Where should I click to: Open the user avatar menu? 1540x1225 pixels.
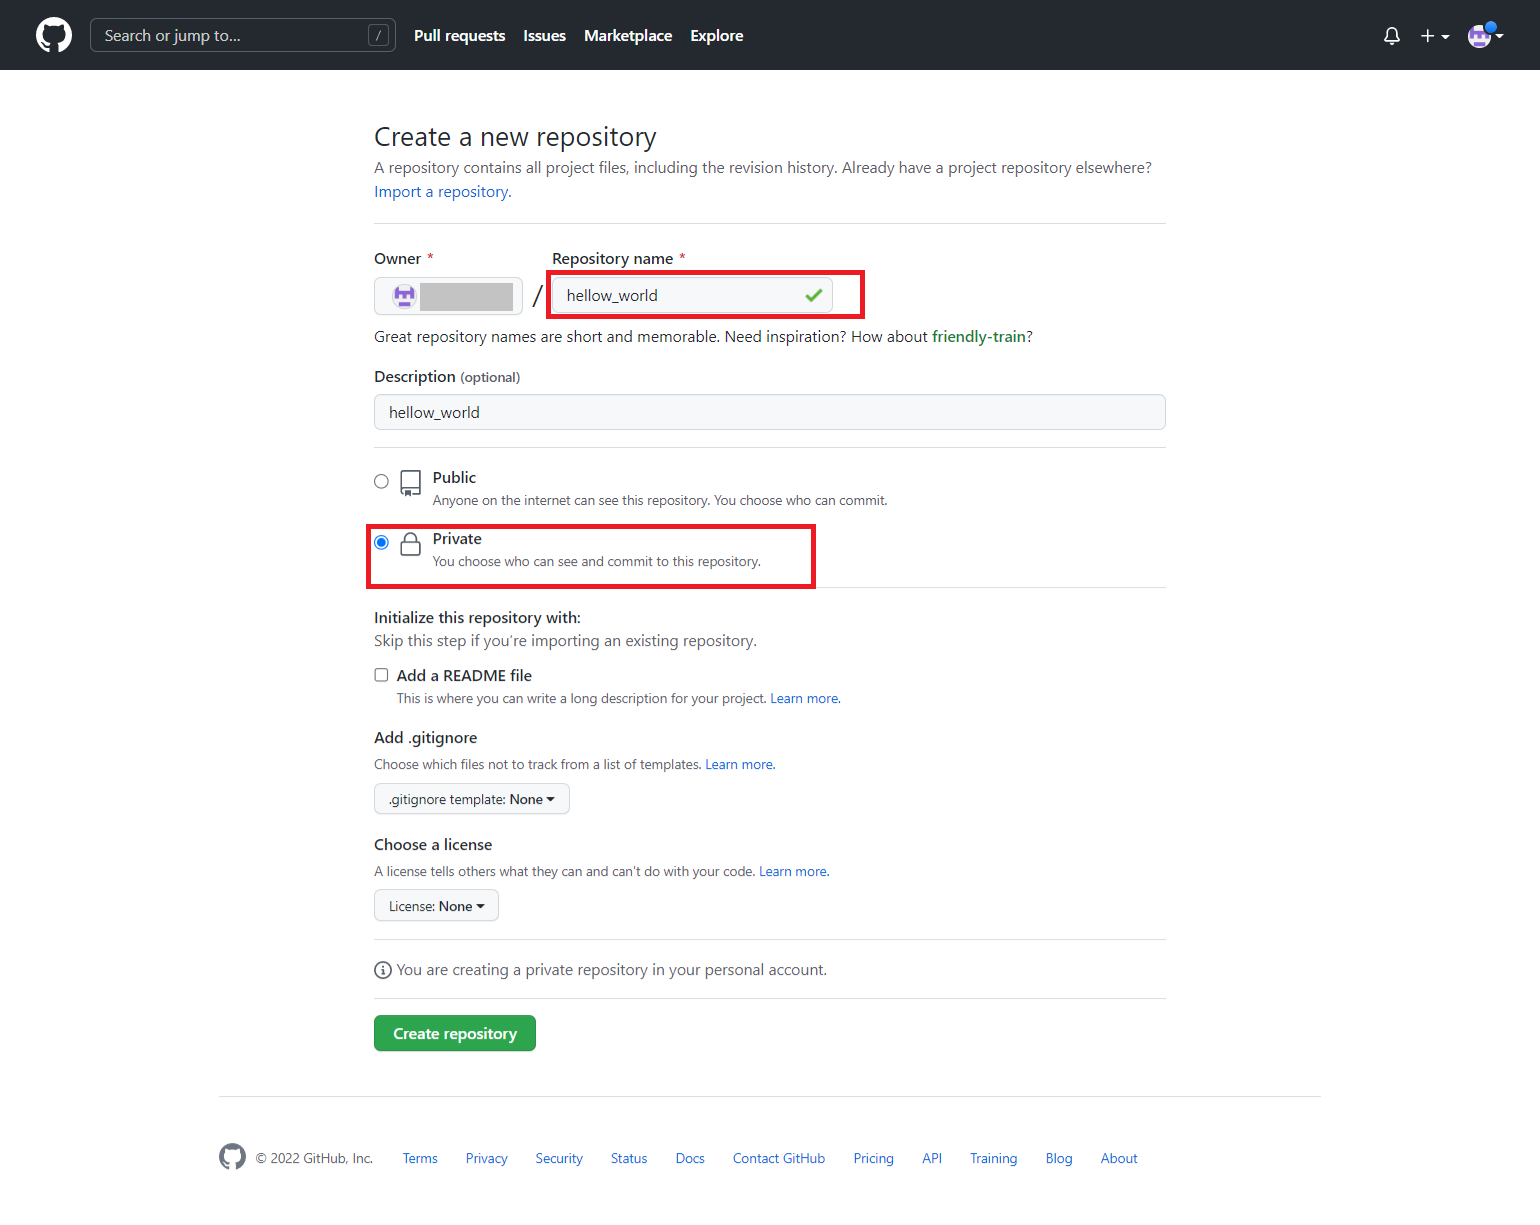point(1484,36)
